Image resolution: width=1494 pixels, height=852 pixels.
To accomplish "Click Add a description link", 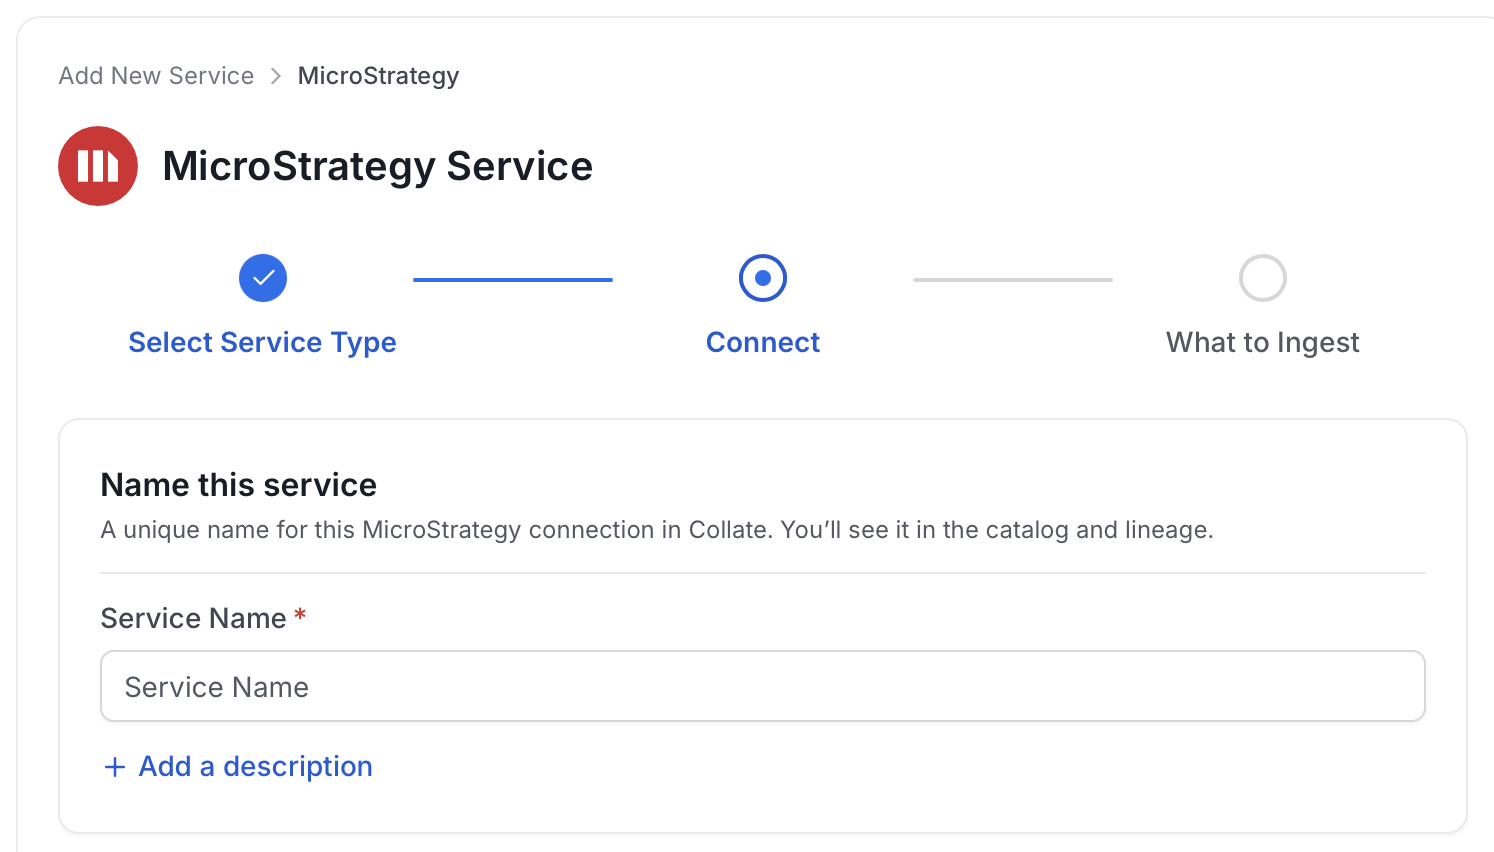I will click(x=255, y=766).
